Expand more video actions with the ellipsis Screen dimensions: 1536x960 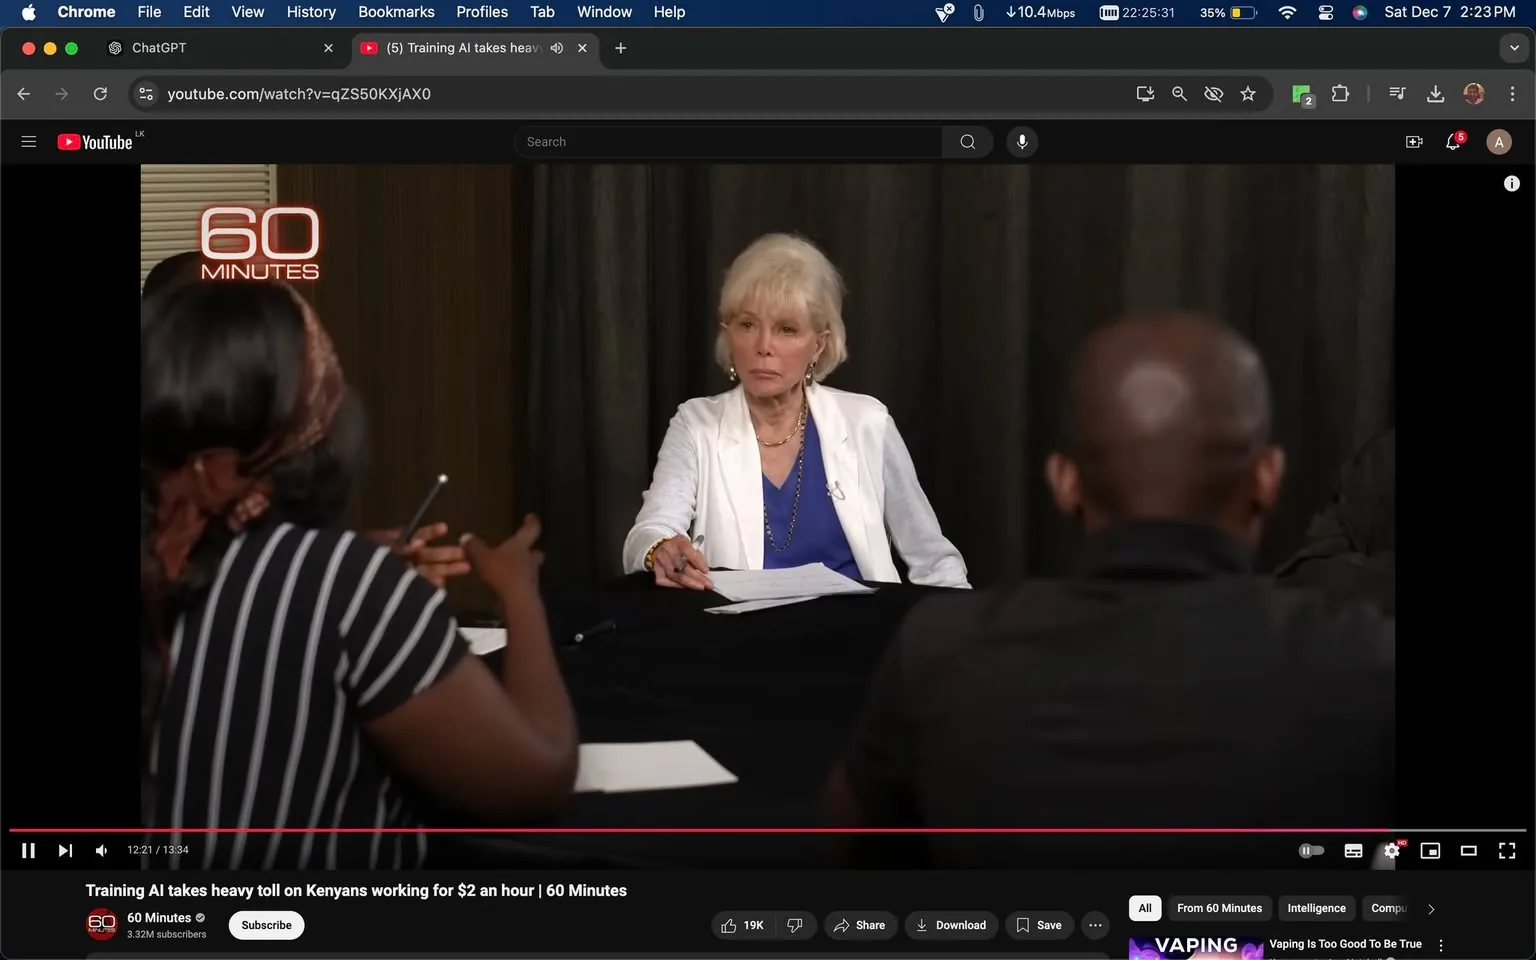[1095, 925]
